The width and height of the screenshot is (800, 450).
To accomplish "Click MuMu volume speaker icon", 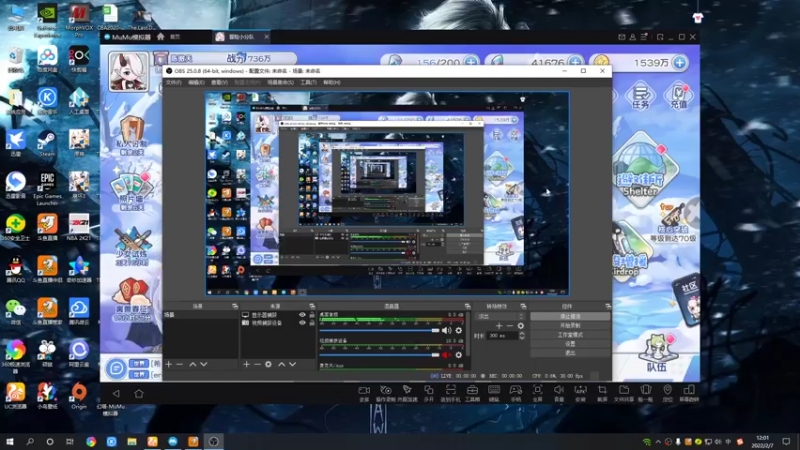I will (x=559, y=392).
